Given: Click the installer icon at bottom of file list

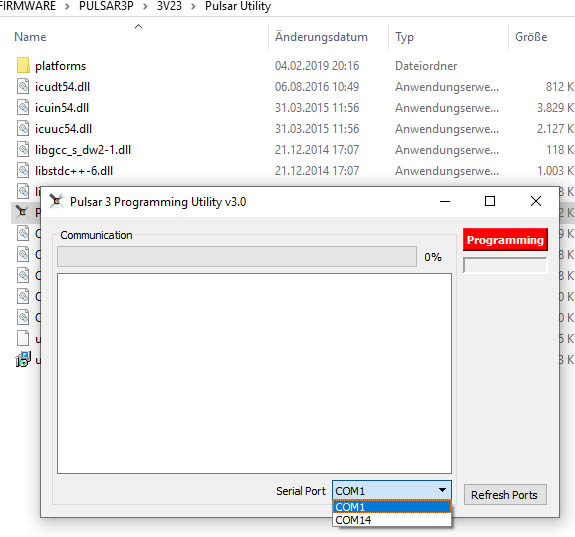Looking at the screenshot, I should coord(23,359).
